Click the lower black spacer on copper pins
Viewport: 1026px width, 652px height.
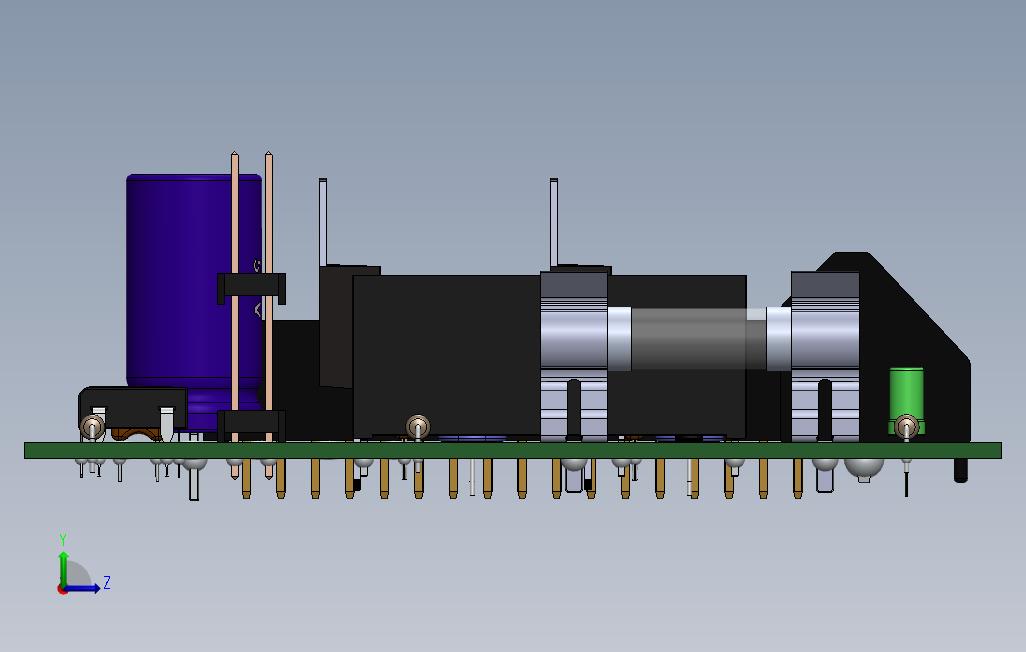pyautogui.click(x=251, y=424)
